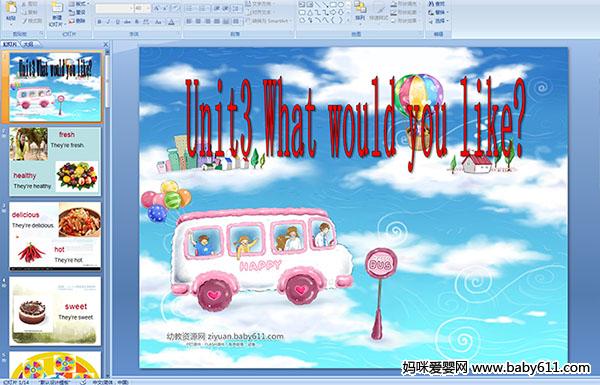This screenshot has width=600, height=385.
Task: Click the Font Color (A) button
Action: coord(171,22)
